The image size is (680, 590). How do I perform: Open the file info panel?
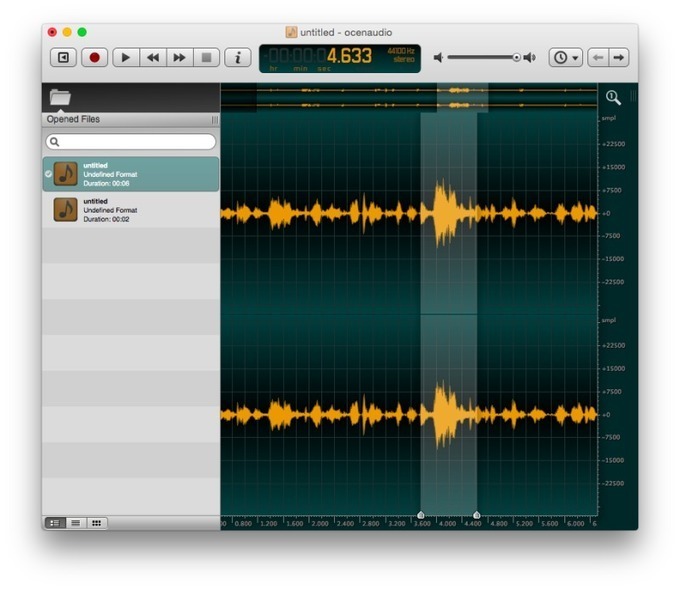[238, 57]
